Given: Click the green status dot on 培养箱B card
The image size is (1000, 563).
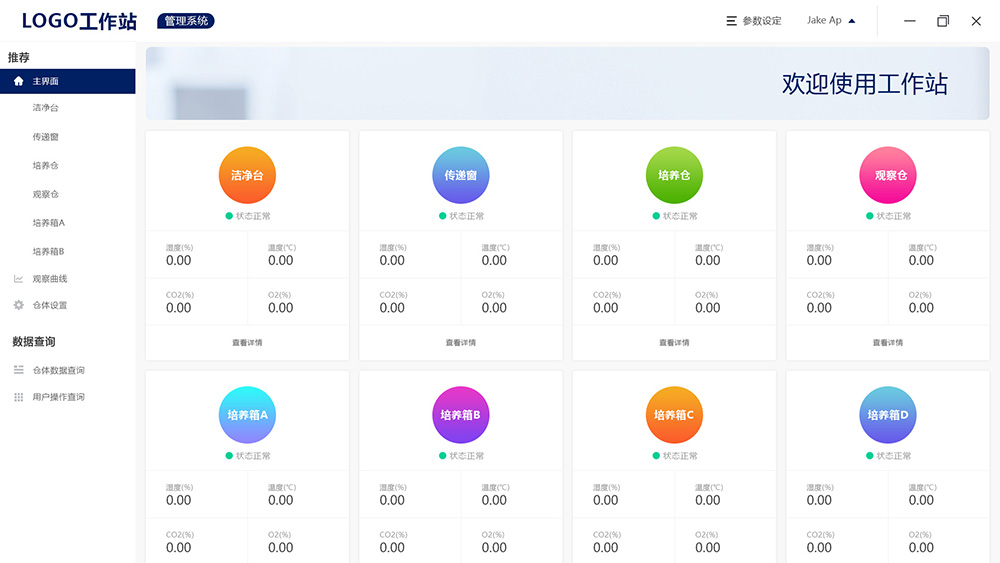Looking at the screenshot, I should [x=443, y=455].
